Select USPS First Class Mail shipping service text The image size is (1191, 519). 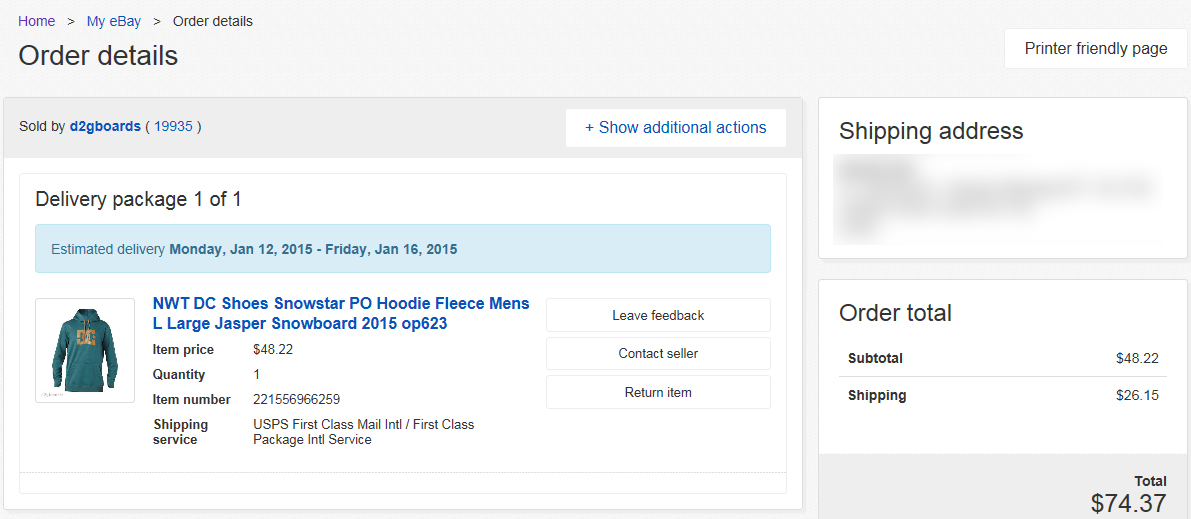[364, 432]
